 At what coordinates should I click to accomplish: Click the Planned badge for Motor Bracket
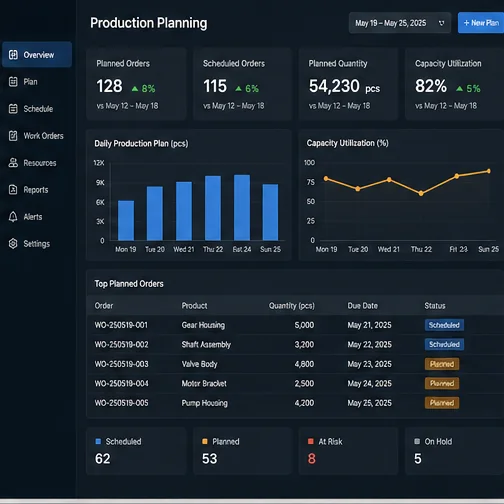[x=442, y=383]
